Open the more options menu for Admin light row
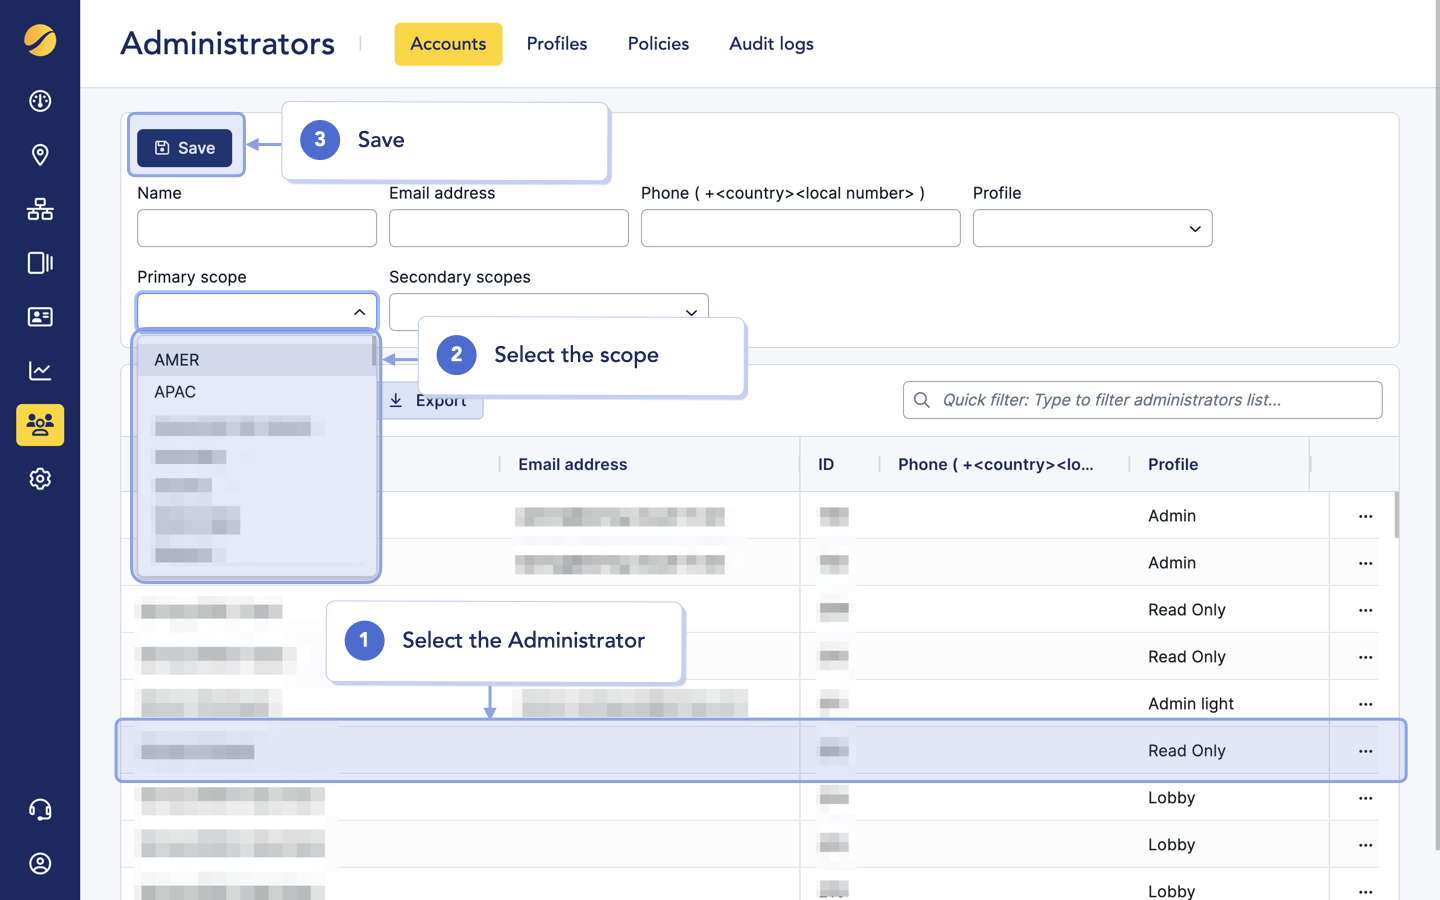This screenshot has height=900, width=1440. 1365,704
